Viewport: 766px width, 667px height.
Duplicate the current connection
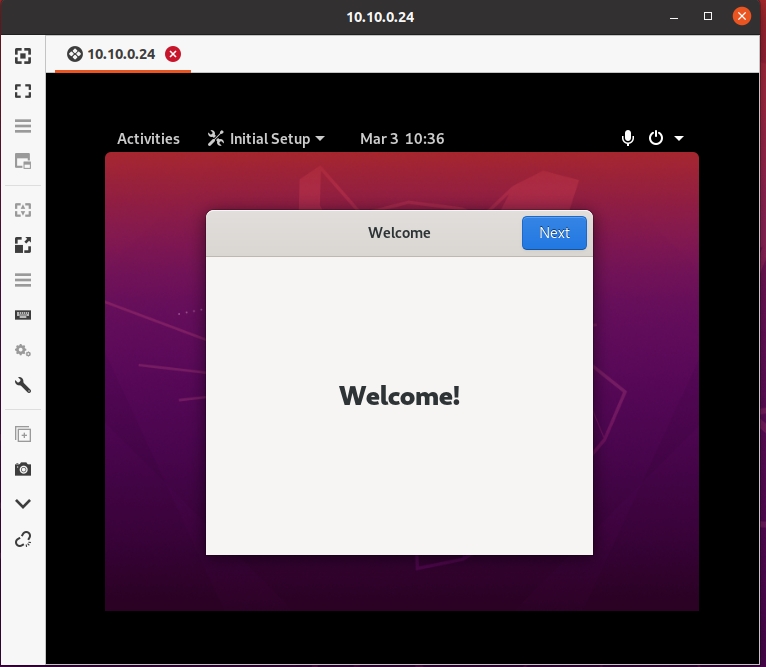coord(23,434)
